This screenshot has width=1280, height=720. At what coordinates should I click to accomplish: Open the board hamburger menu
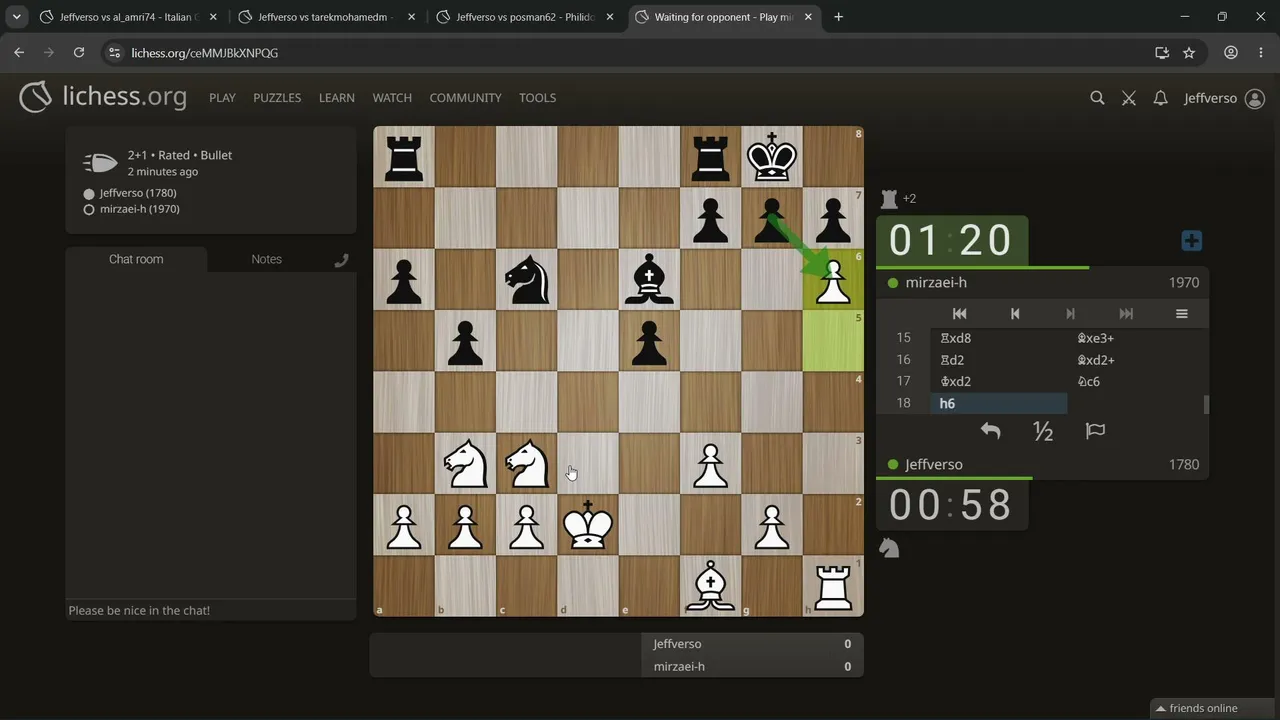1181,313
